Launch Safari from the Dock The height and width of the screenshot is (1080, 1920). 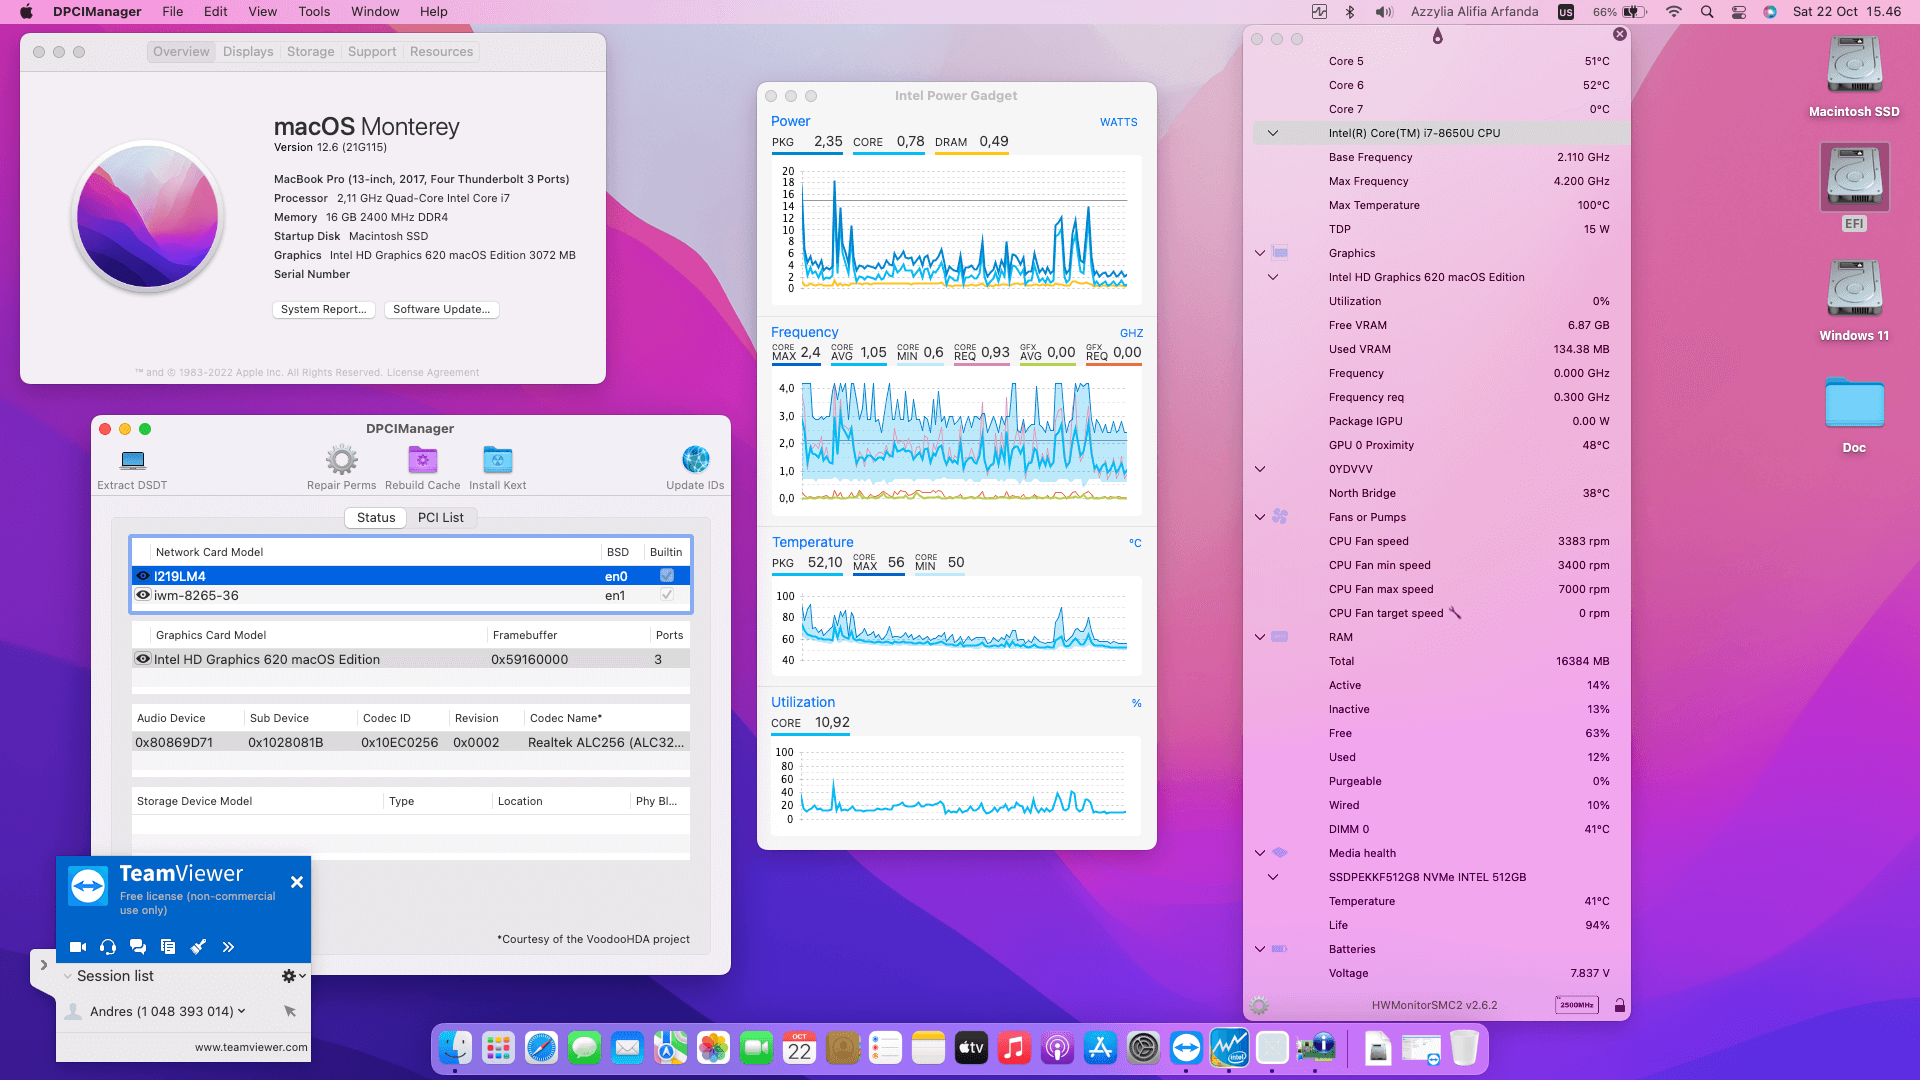[x=541, y=1048]
